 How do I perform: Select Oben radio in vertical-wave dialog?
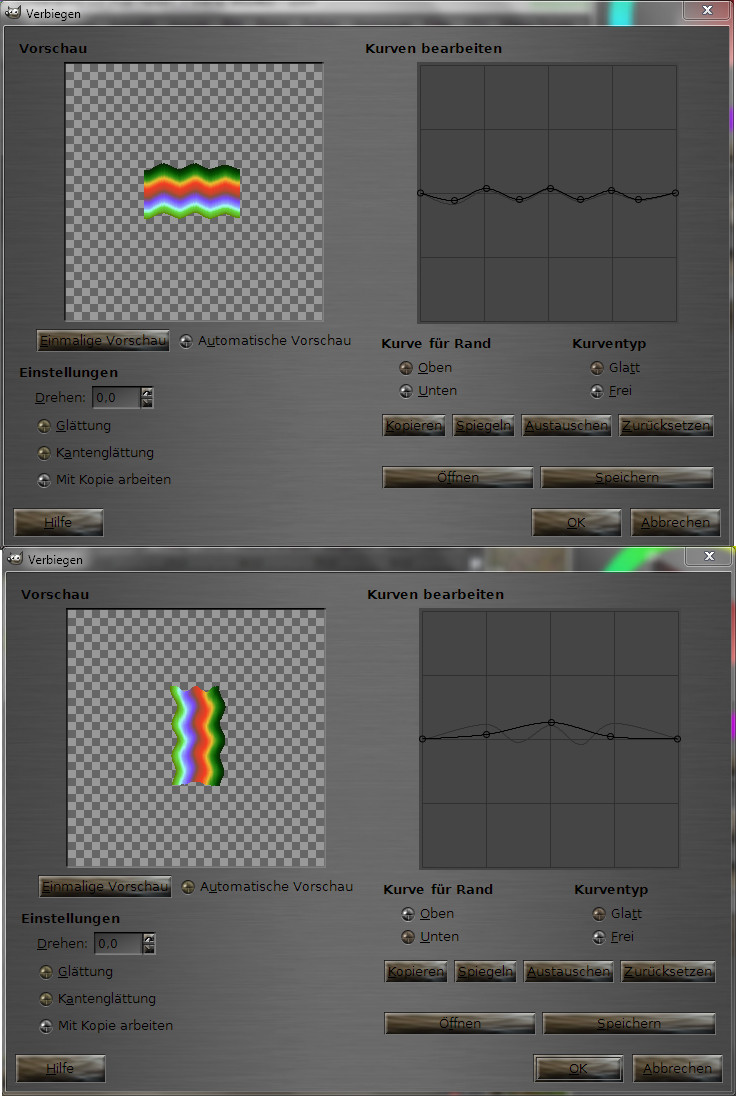pyautogui.click(x=408, y=914)
